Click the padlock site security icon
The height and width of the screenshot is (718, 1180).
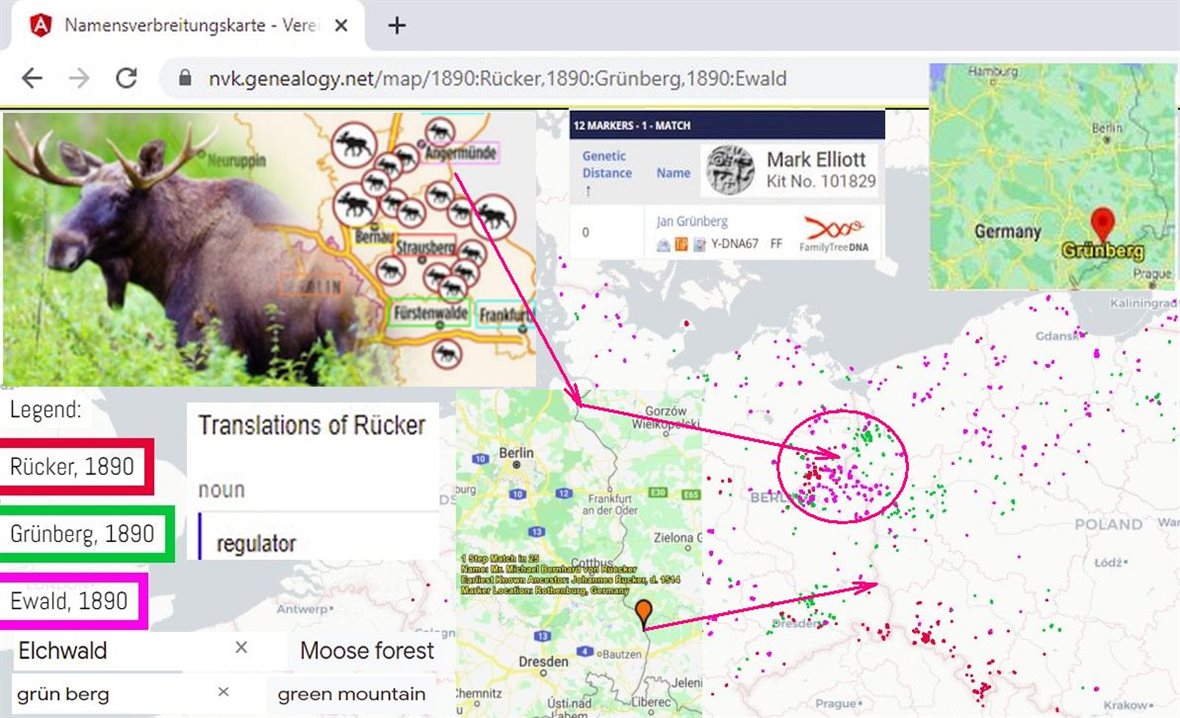(x=183, y=79)
